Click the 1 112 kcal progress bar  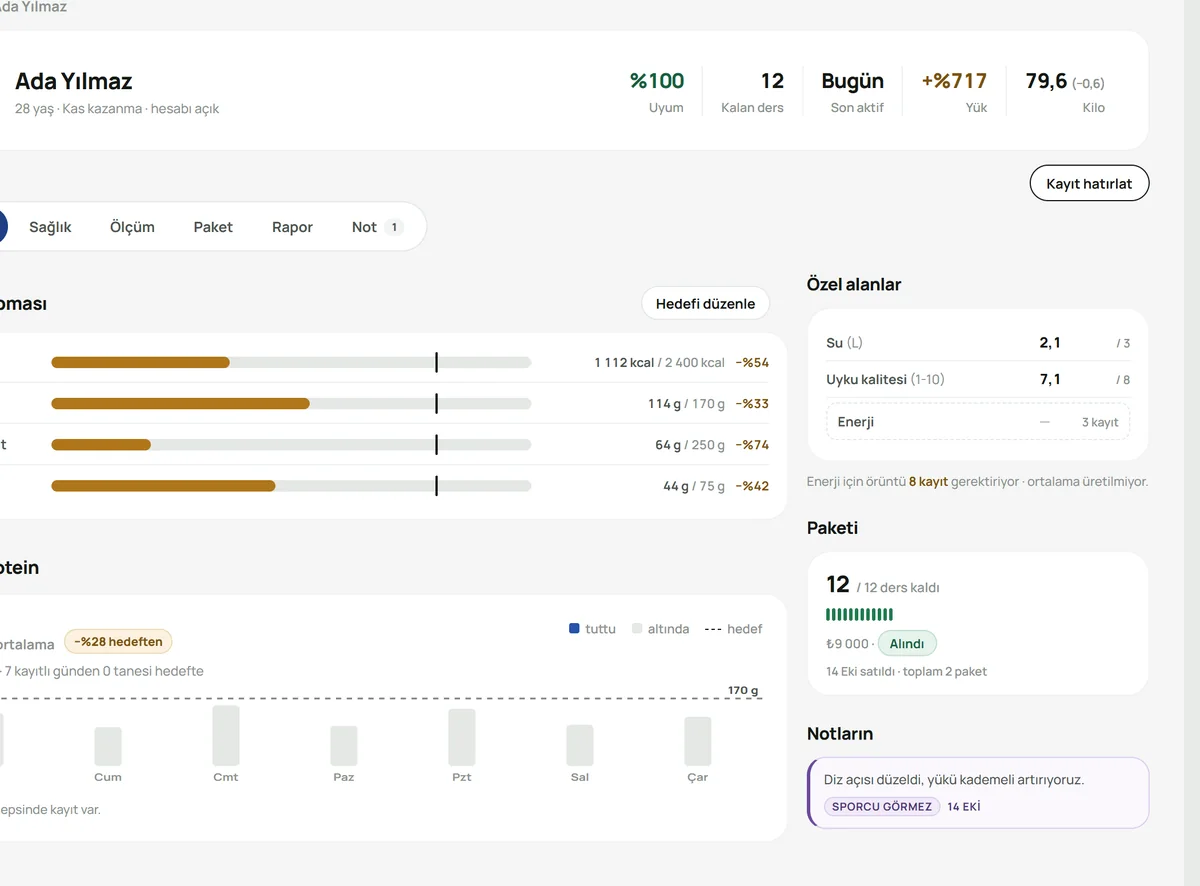[x=291, y=362]
